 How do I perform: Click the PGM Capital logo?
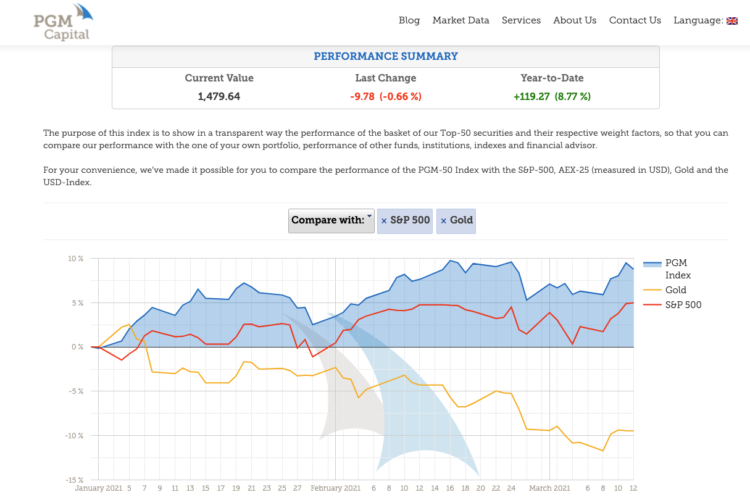(x=62, y=22)
